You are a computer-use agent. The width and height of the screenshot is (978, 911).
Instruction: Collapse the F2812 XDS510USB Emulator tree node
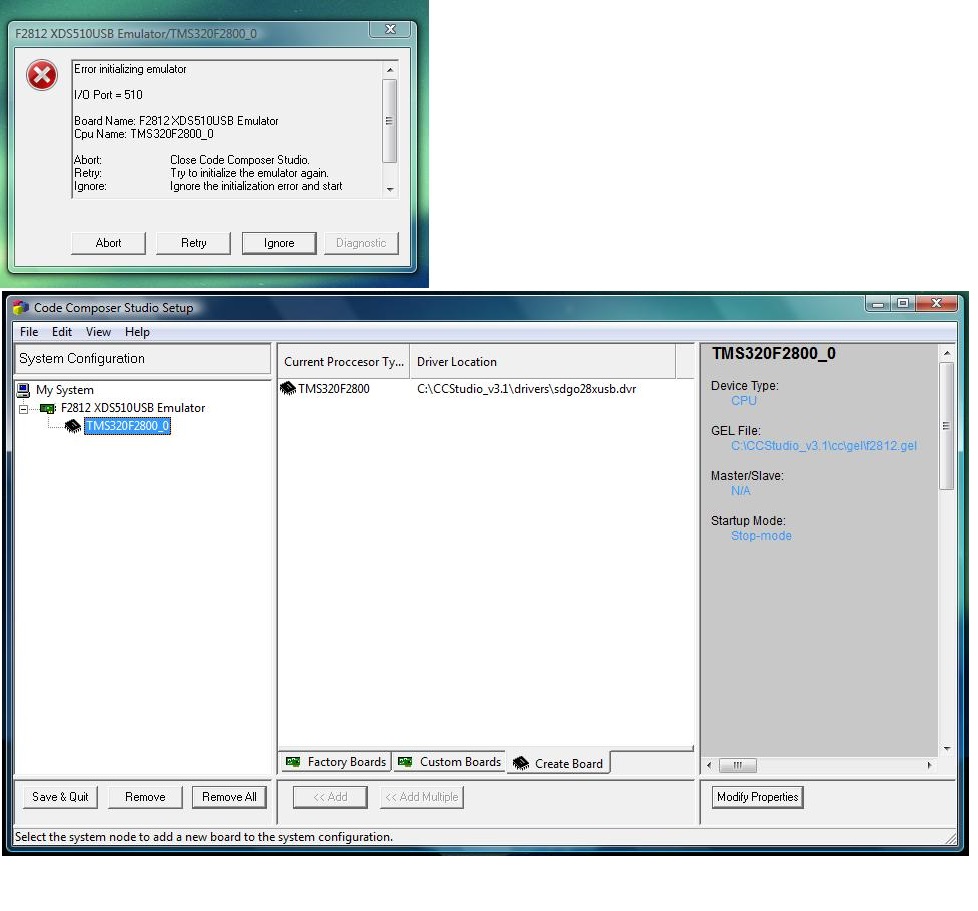point(23,409)
